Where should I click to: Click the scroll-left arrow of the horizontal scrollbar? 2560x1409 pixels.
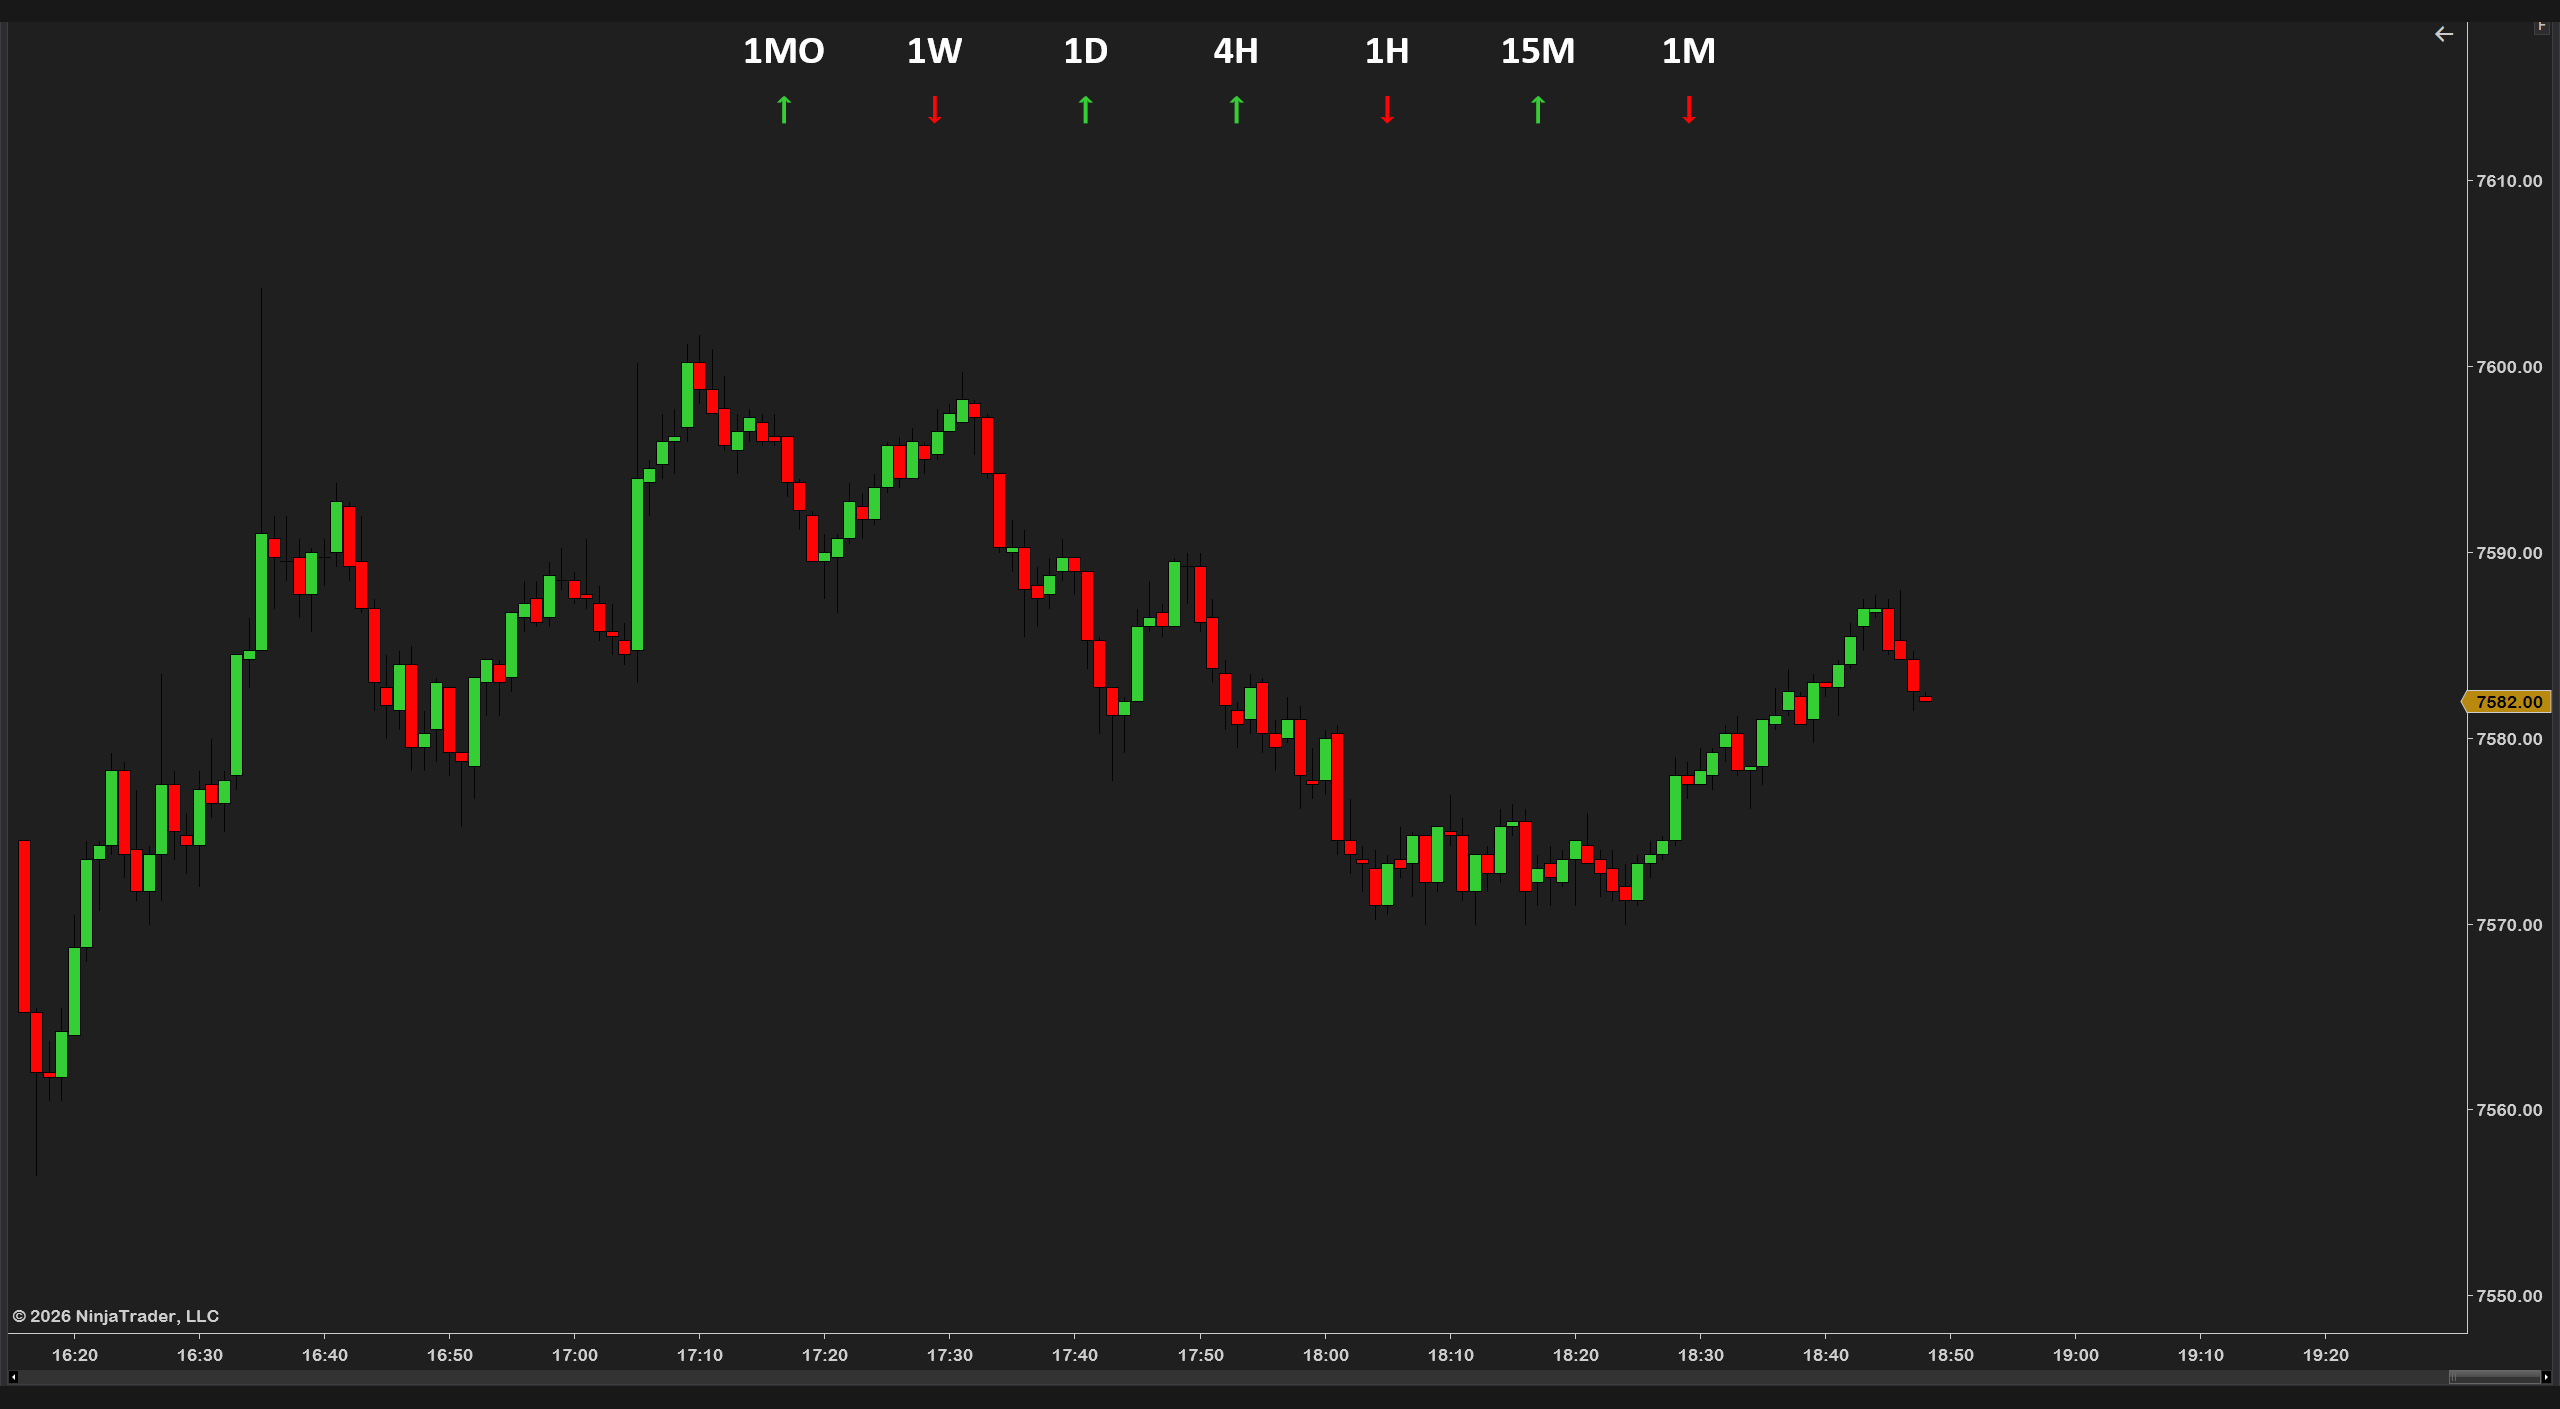click(13, 1378)
